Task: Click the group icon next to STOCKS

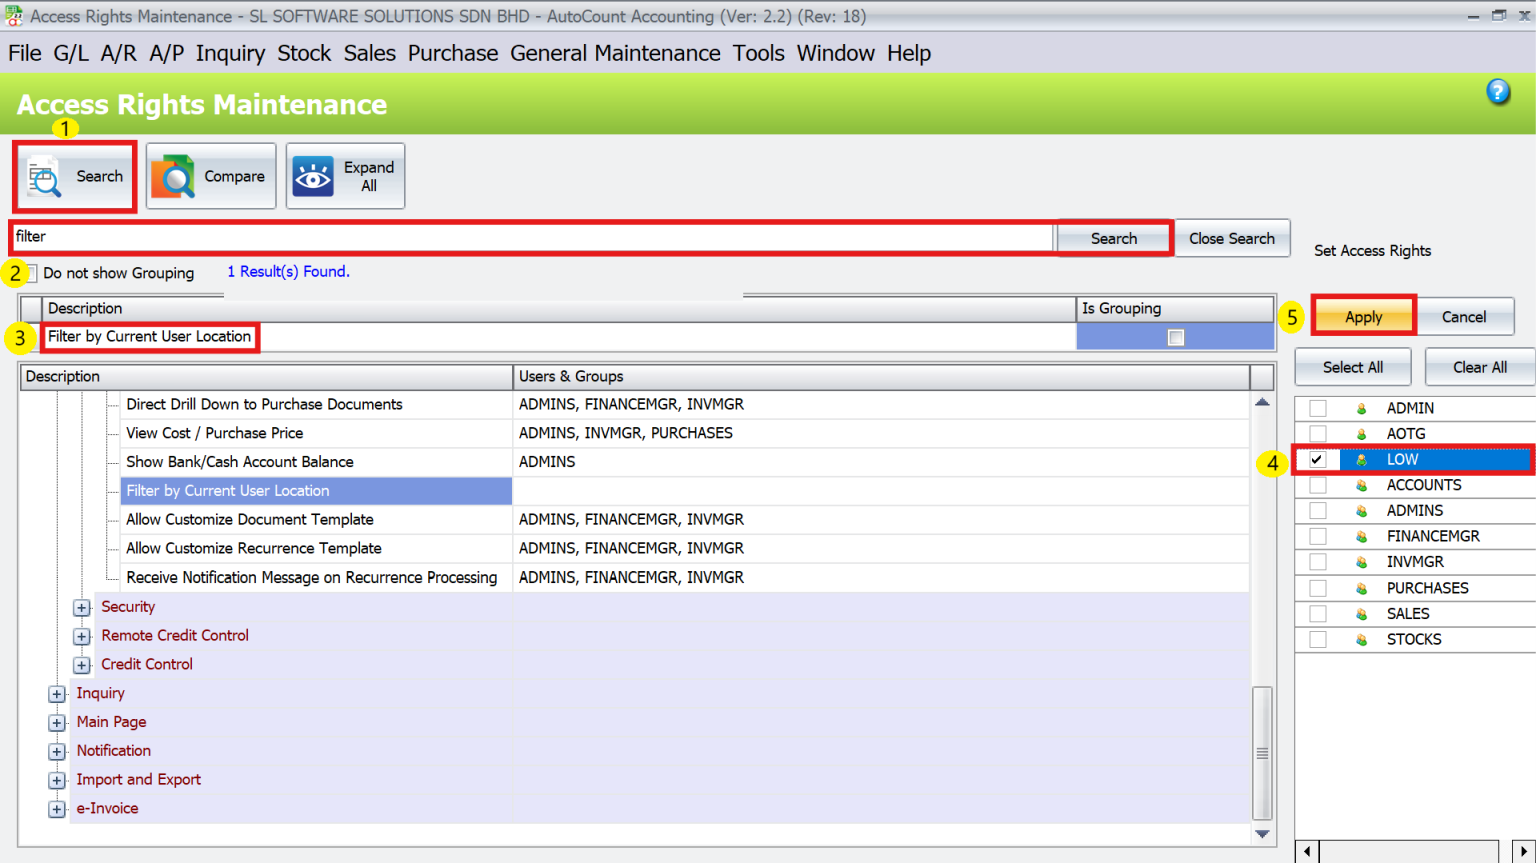Action: 1363,639
